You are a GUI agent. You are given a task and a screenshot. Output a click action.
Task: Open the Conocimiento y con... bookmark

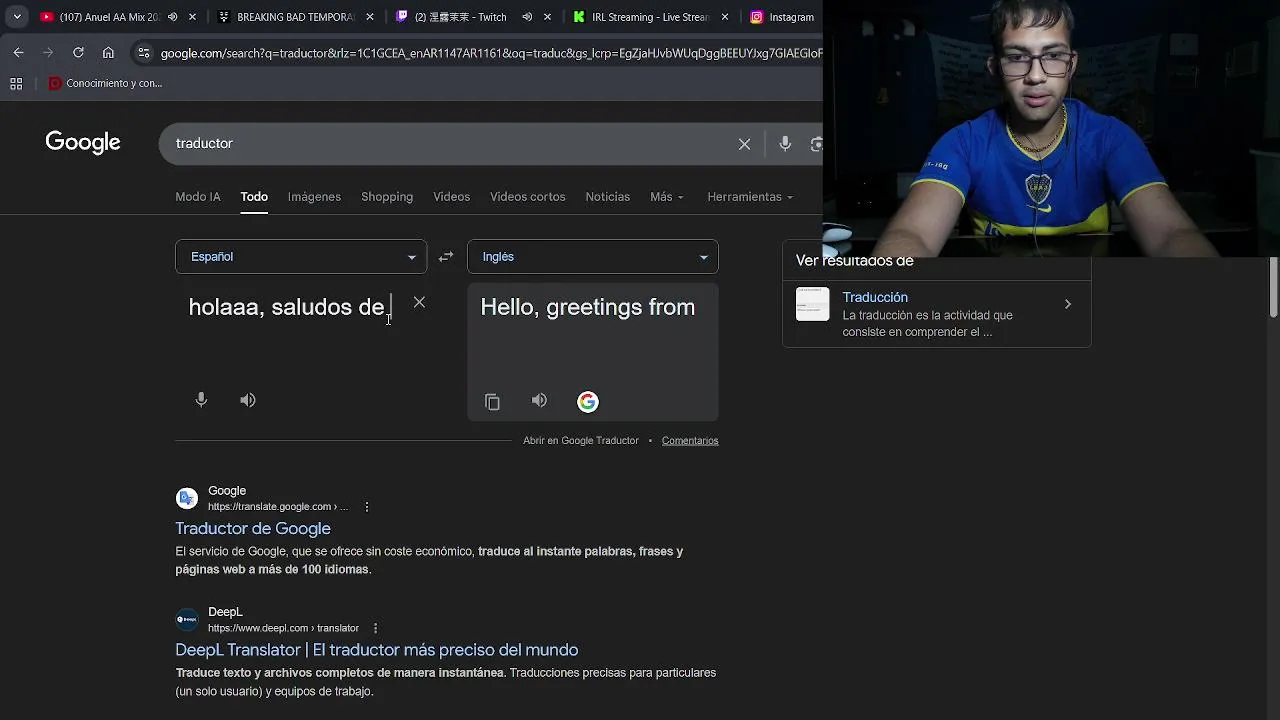pyautogui.click(x=106, y=84)
